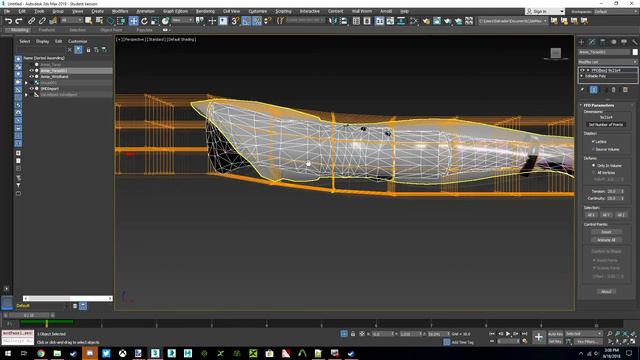Open the selection filter All dropdown

[72, 20]
